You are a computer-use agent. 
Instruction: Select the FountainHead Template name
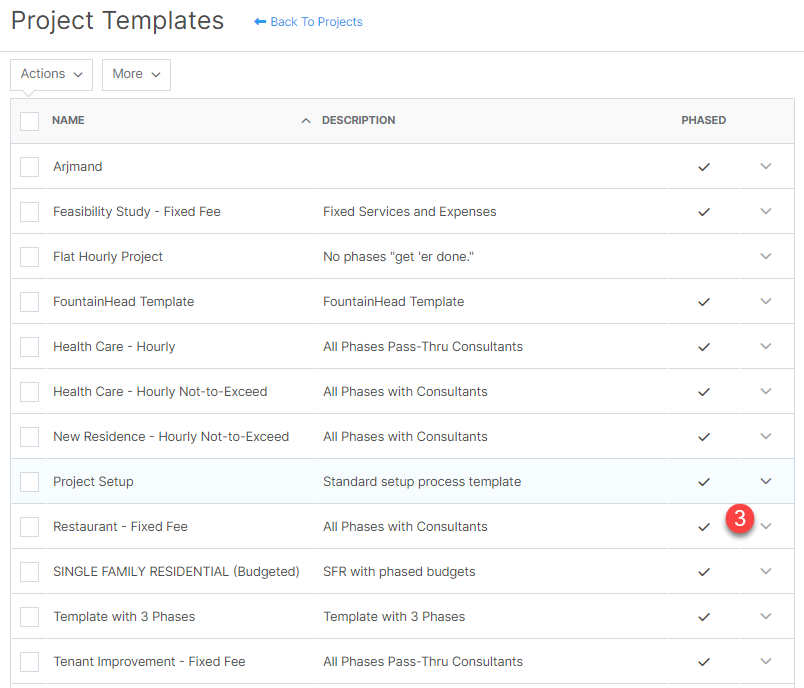pyautogui.click(x=124, y=302)
